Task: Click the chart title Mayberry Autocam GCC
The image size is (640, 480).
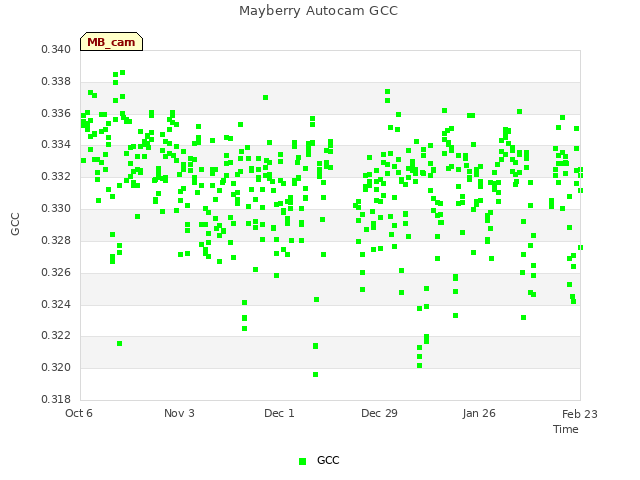Action: tap(318, 11)
